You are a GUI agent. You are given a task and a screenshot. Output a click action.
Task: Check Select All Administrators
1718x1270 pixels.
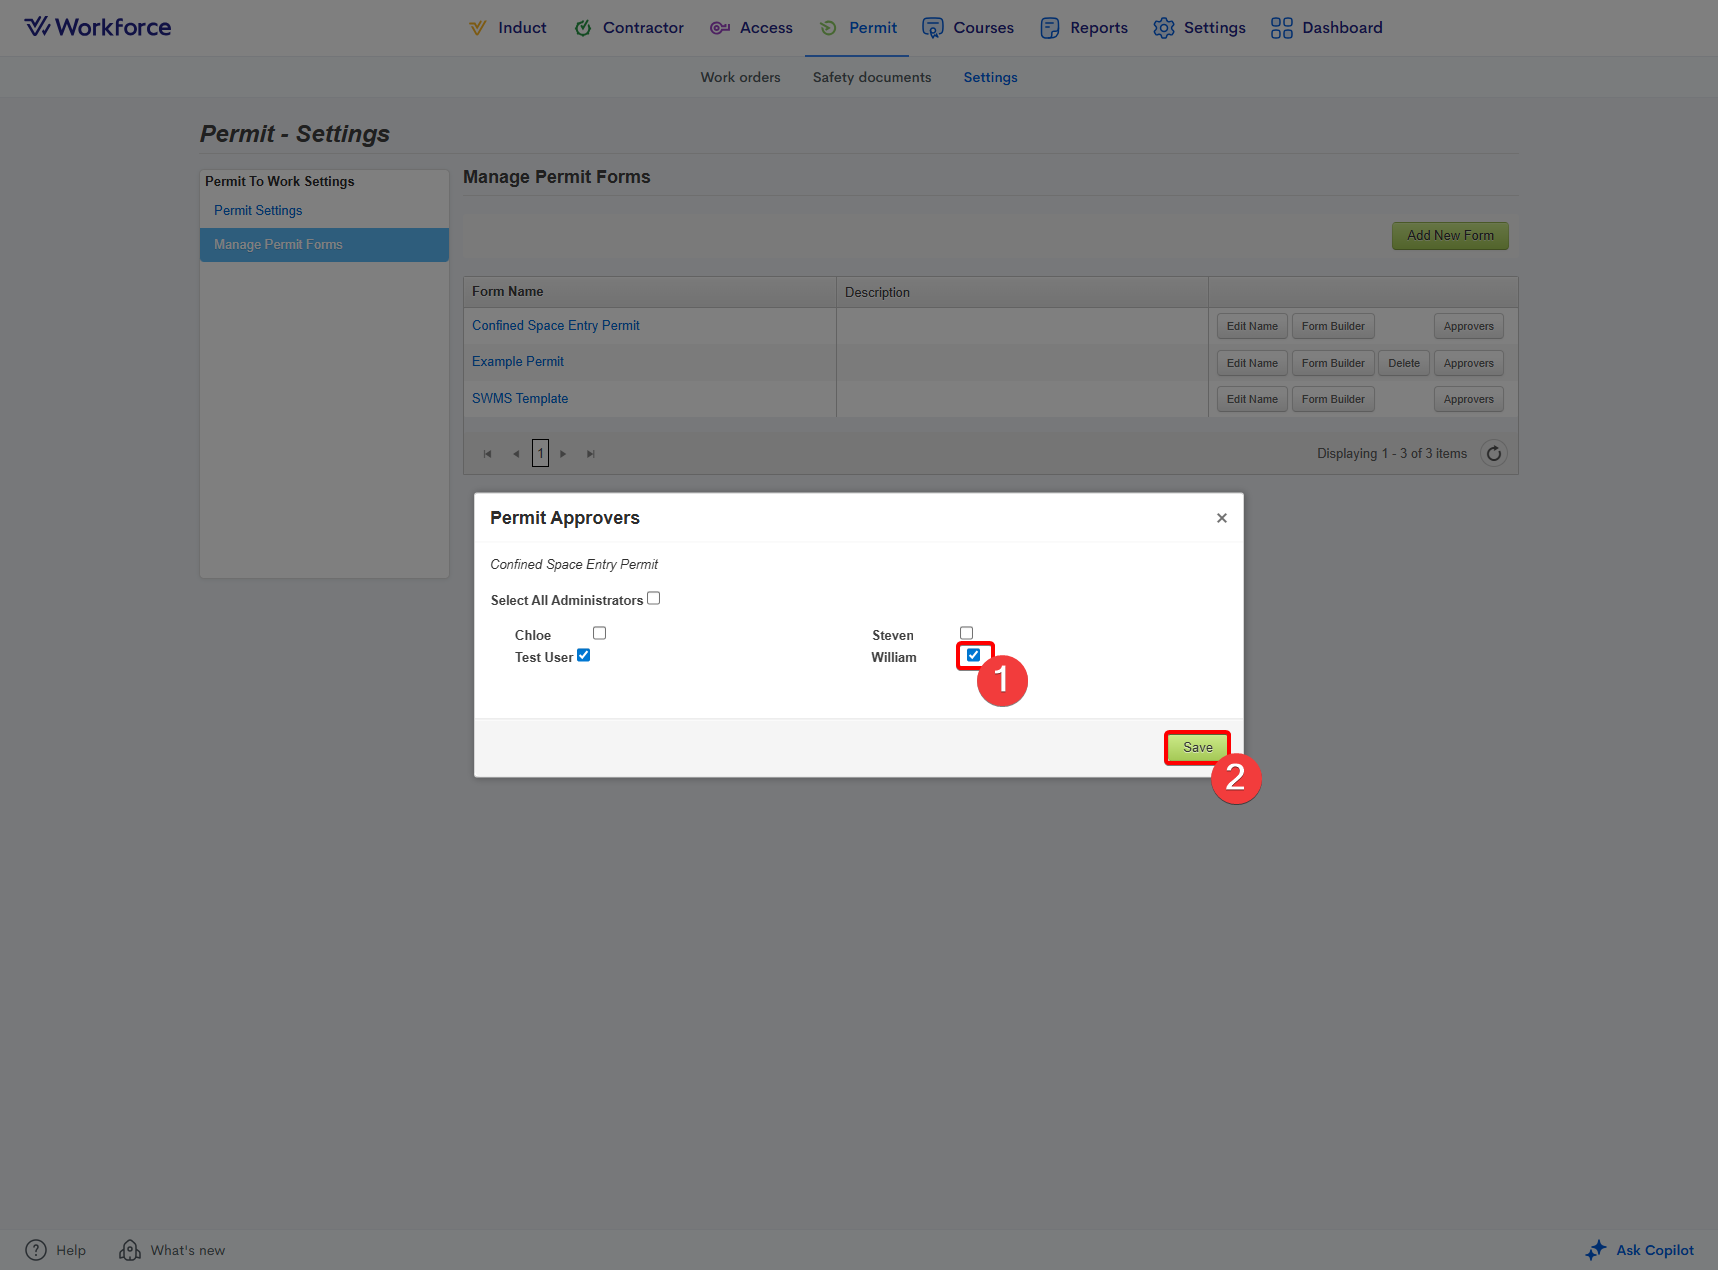tap(654, 599)
